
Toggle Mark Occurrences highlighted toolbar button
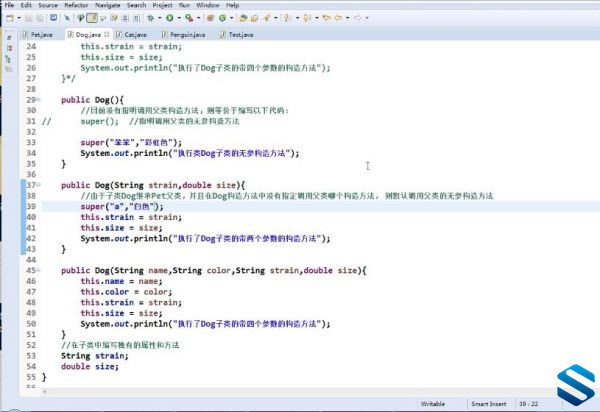coord(92,18)
